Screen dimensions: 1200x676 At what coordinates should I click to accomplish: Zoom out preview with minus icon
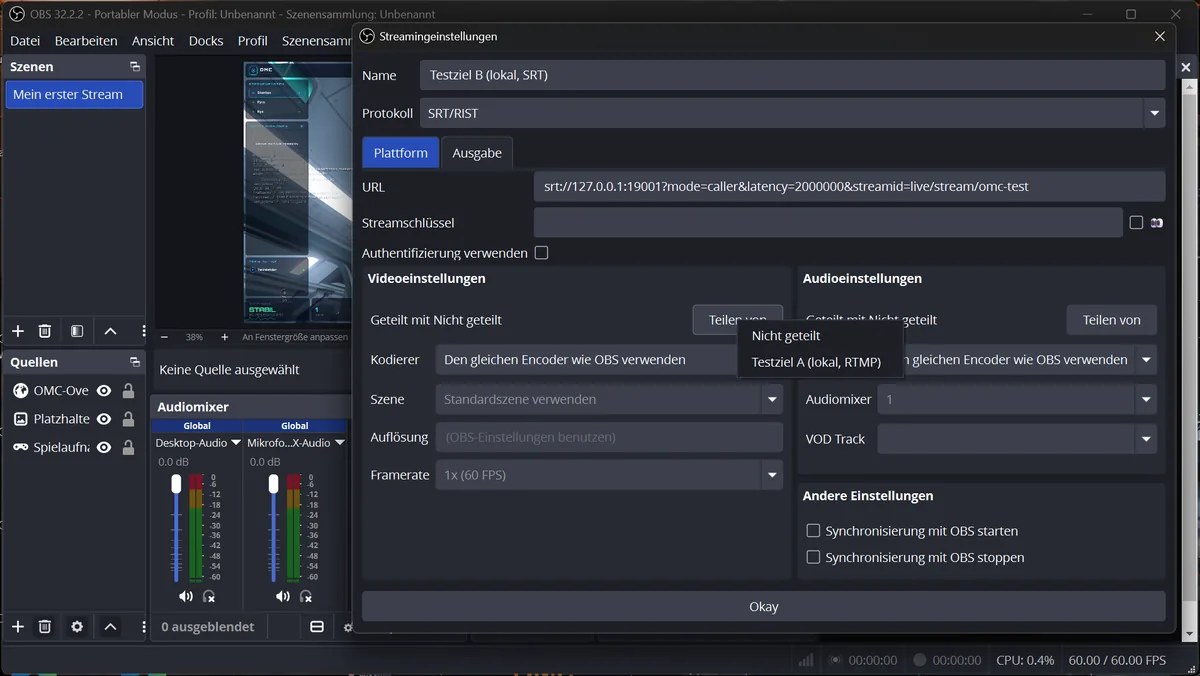pyautogui.click(x=165, y=337)
